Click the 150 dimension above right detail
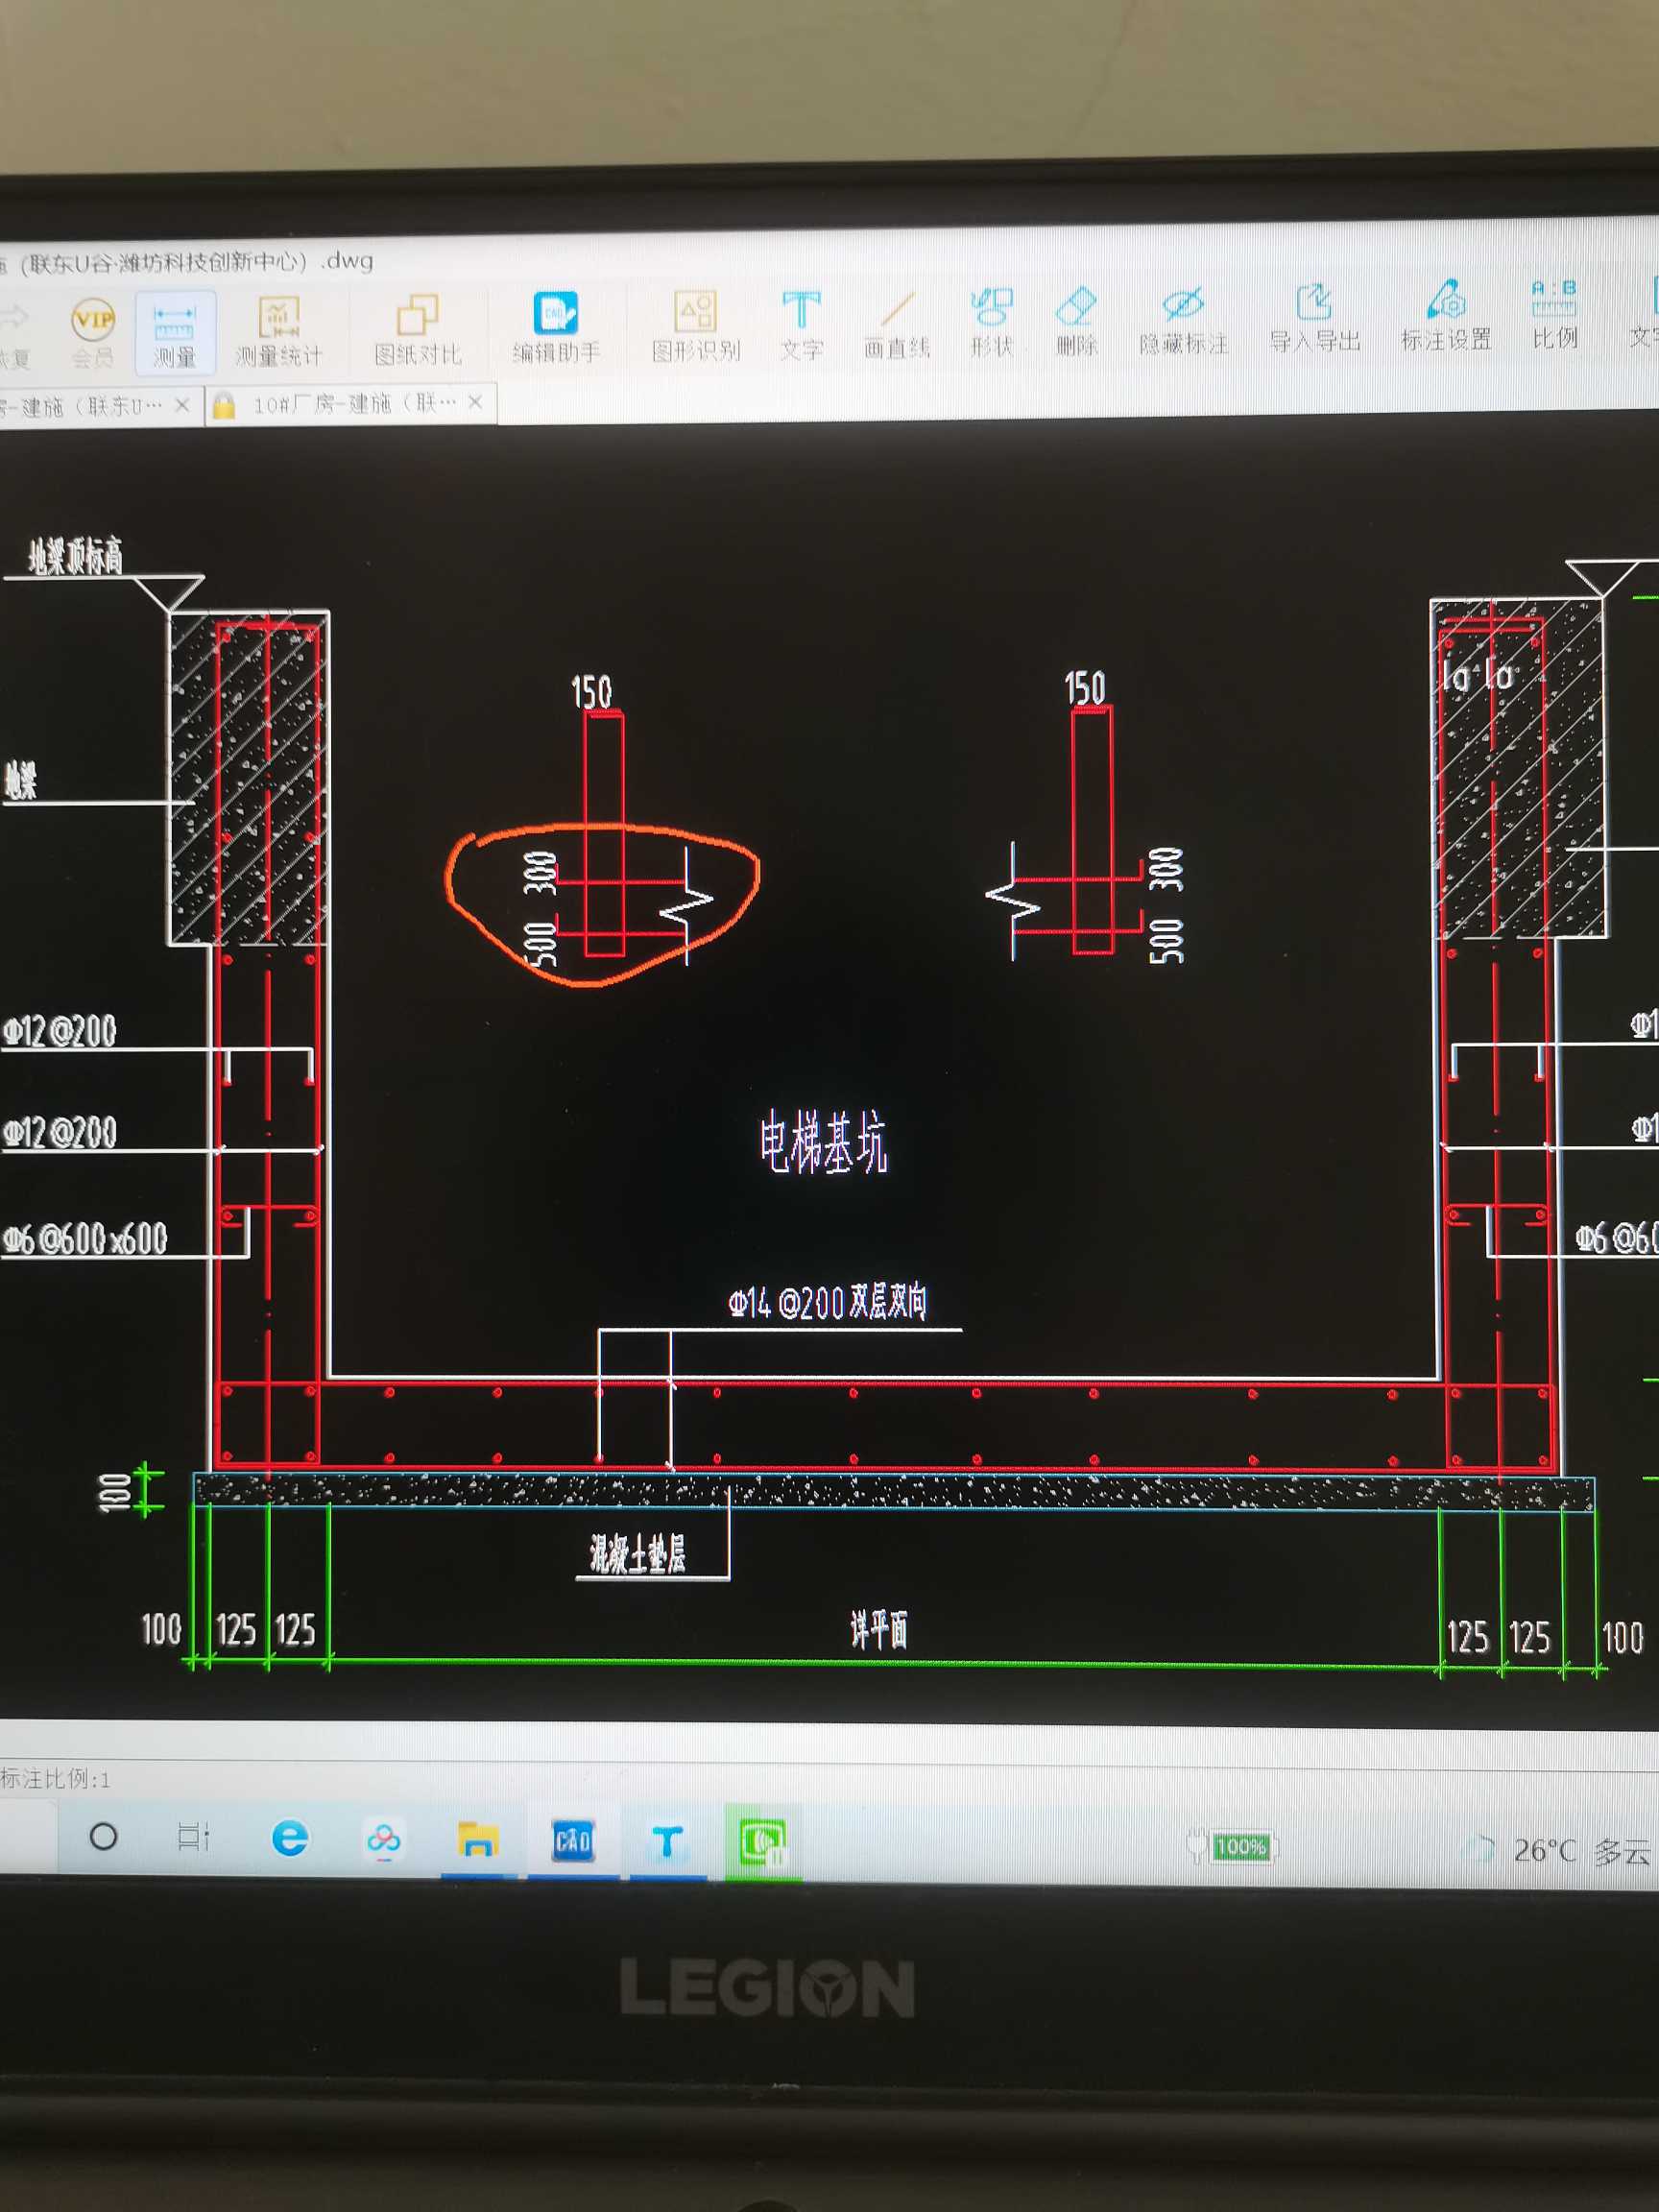Viewport: 1659px width, 2212px height. click(x=1085, y=688)
